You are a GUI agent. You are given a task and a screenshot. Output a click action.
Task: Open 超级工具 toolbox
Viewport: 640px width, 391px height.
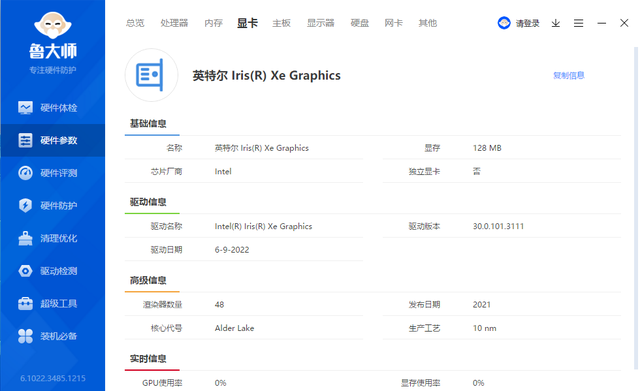click(x=52, y=304)
